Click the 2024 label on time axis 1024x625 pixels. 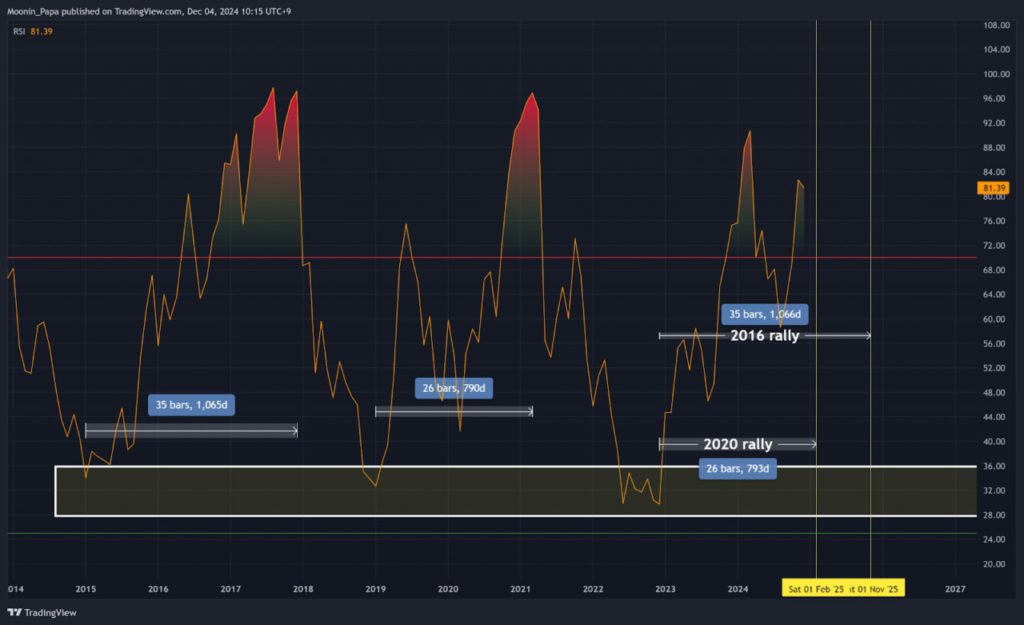click(738, 589)
